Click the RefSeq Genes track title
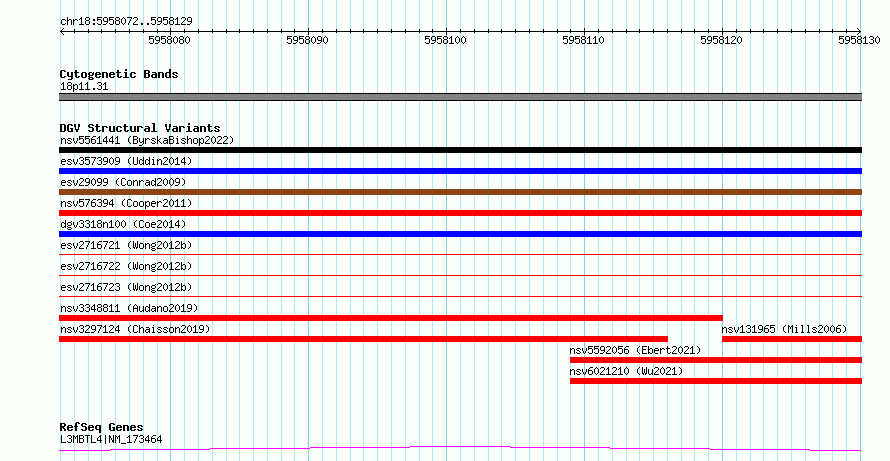890x461 pixels. [x=102, y=427]
